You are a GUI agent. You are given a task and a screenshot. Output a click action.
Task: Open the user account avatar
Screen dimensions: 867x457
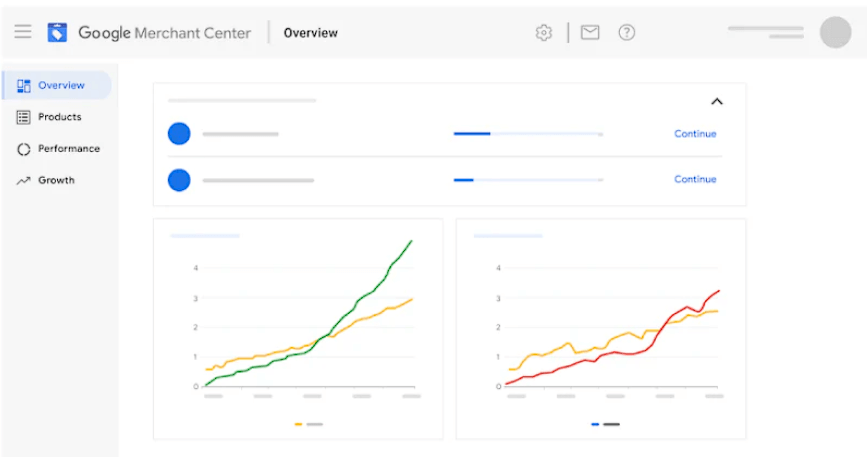click(835, 33)
